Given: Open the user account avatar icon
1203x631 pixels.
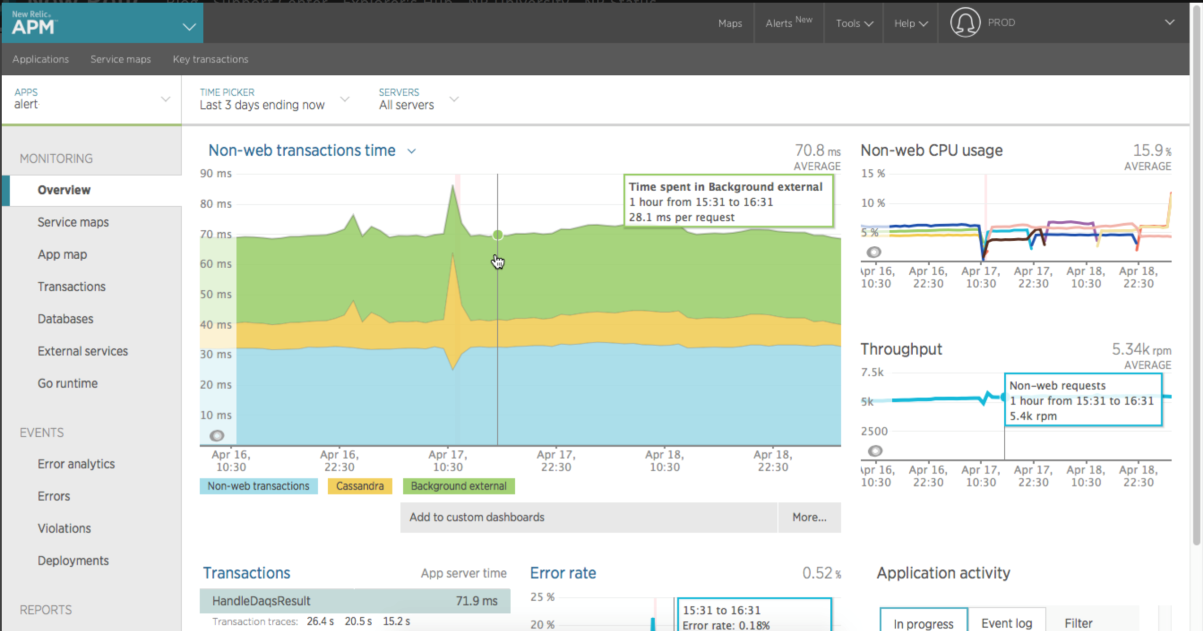Looking at the screenshot, I should 965,23.
